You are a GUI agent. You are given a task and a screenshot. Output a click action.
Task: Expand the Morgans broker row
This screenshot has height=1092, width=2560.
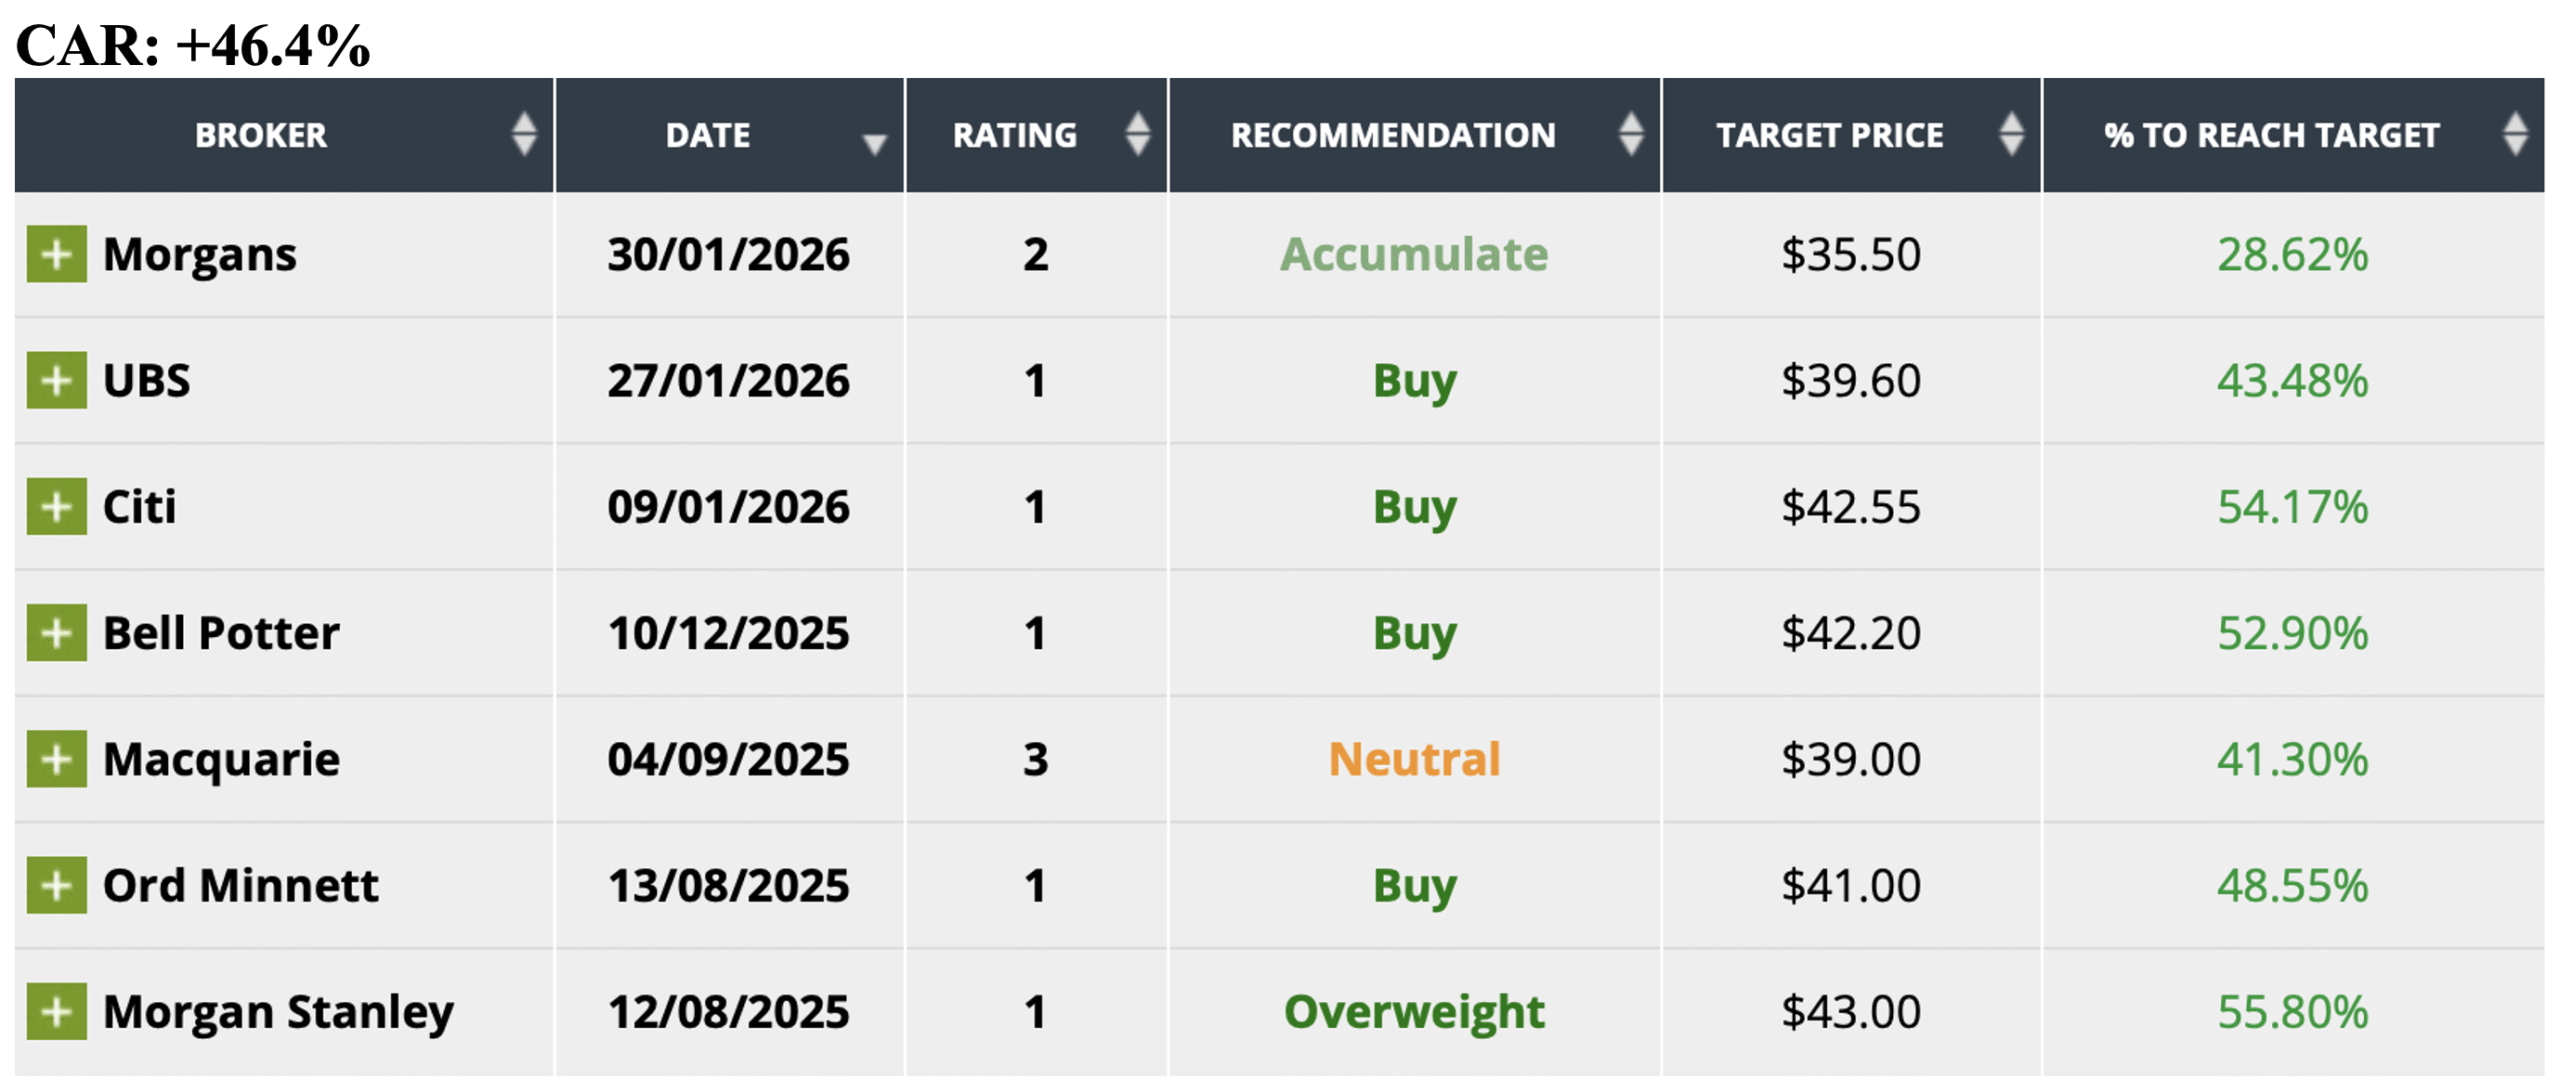[x=56, y=254]
